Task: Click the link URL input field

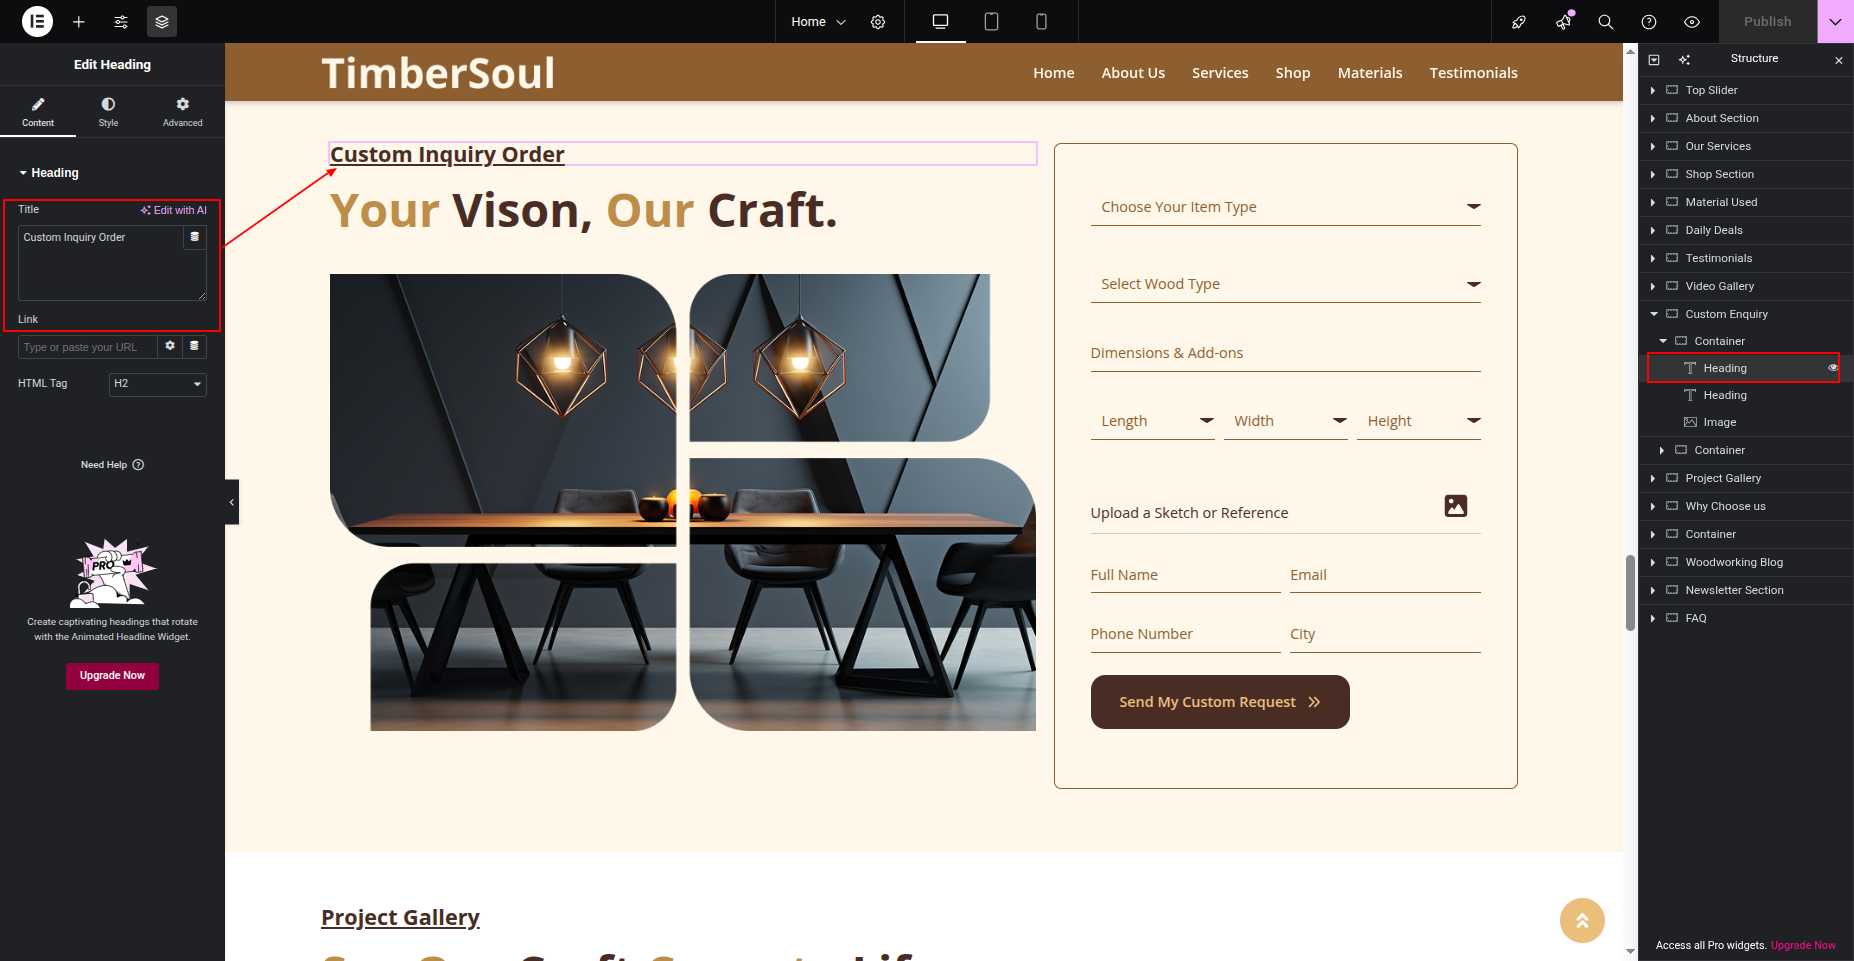Action: [87, 347]
